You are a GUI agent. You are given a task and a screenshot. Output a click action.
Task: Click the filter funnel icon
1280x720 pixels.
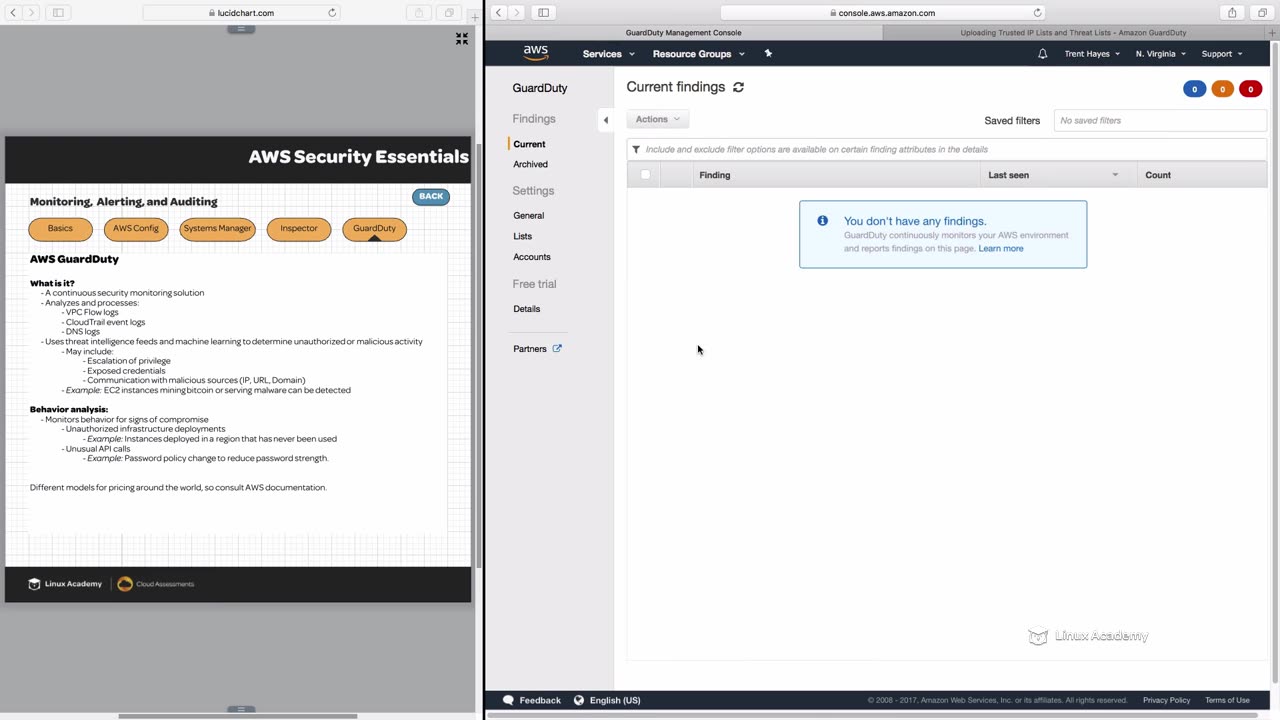pyautogui.click(x=636, y=149)
